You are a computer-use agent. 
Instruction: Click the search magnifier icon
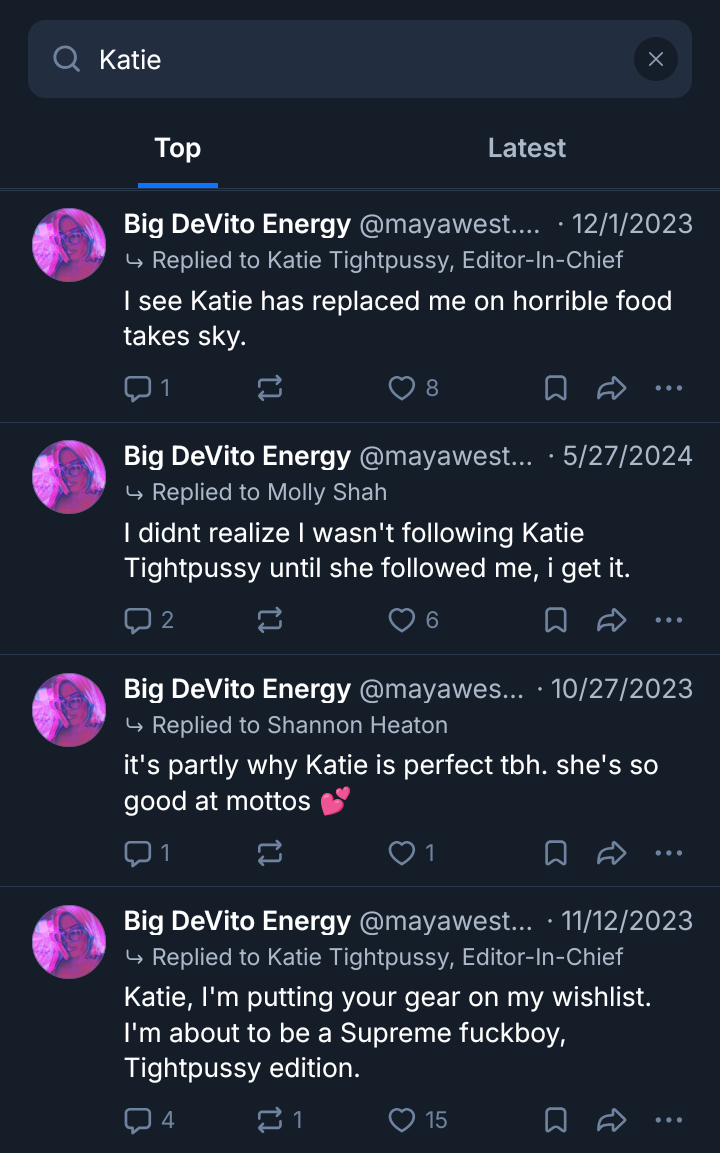[x=67, y=60]
